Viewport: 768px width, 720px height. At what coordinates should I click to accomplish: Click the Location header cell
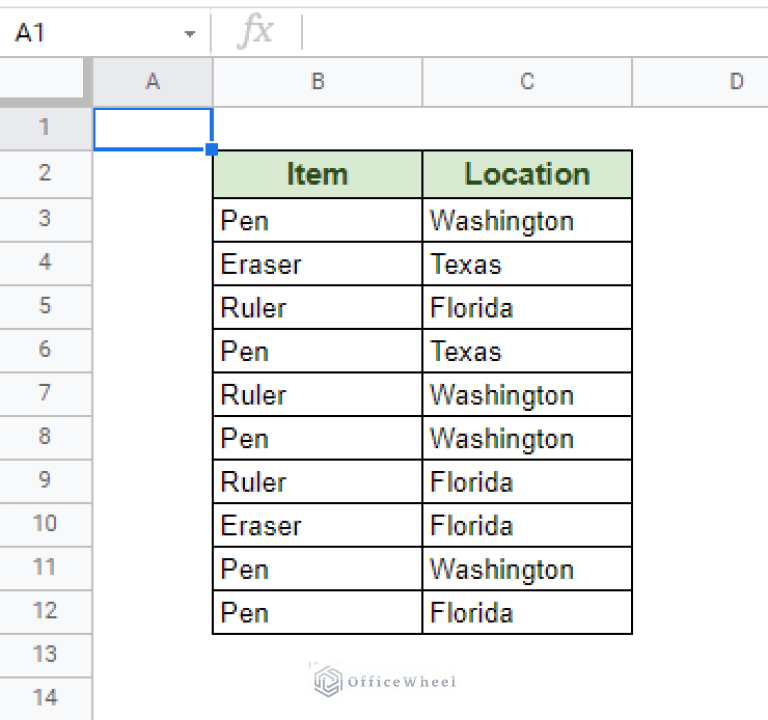coord(527,174)
